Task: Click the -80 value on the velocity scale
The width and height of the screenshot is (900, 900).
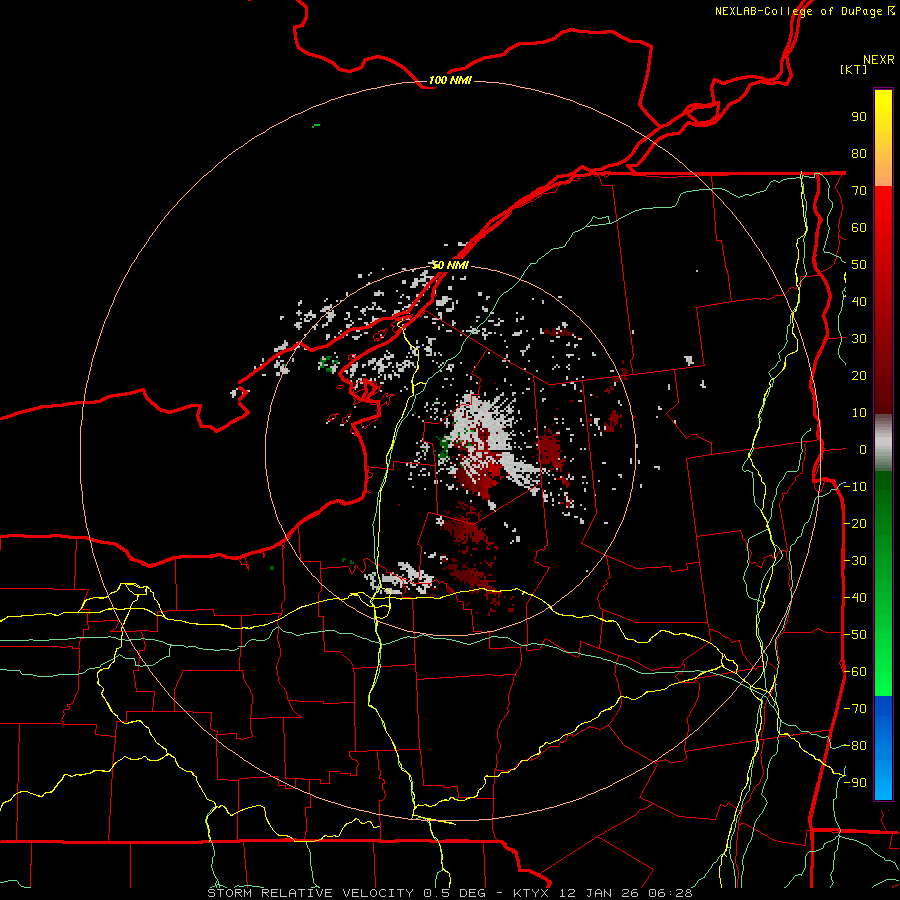Action: (x=855, y=746)
